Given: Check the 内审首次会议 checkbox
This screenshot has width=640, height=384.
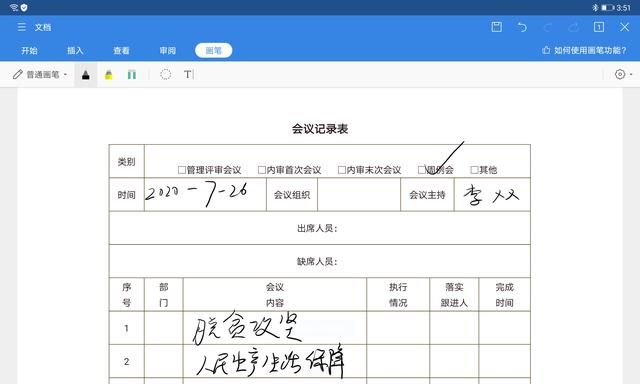Looking at the screenshot, I should coord(262,170).
